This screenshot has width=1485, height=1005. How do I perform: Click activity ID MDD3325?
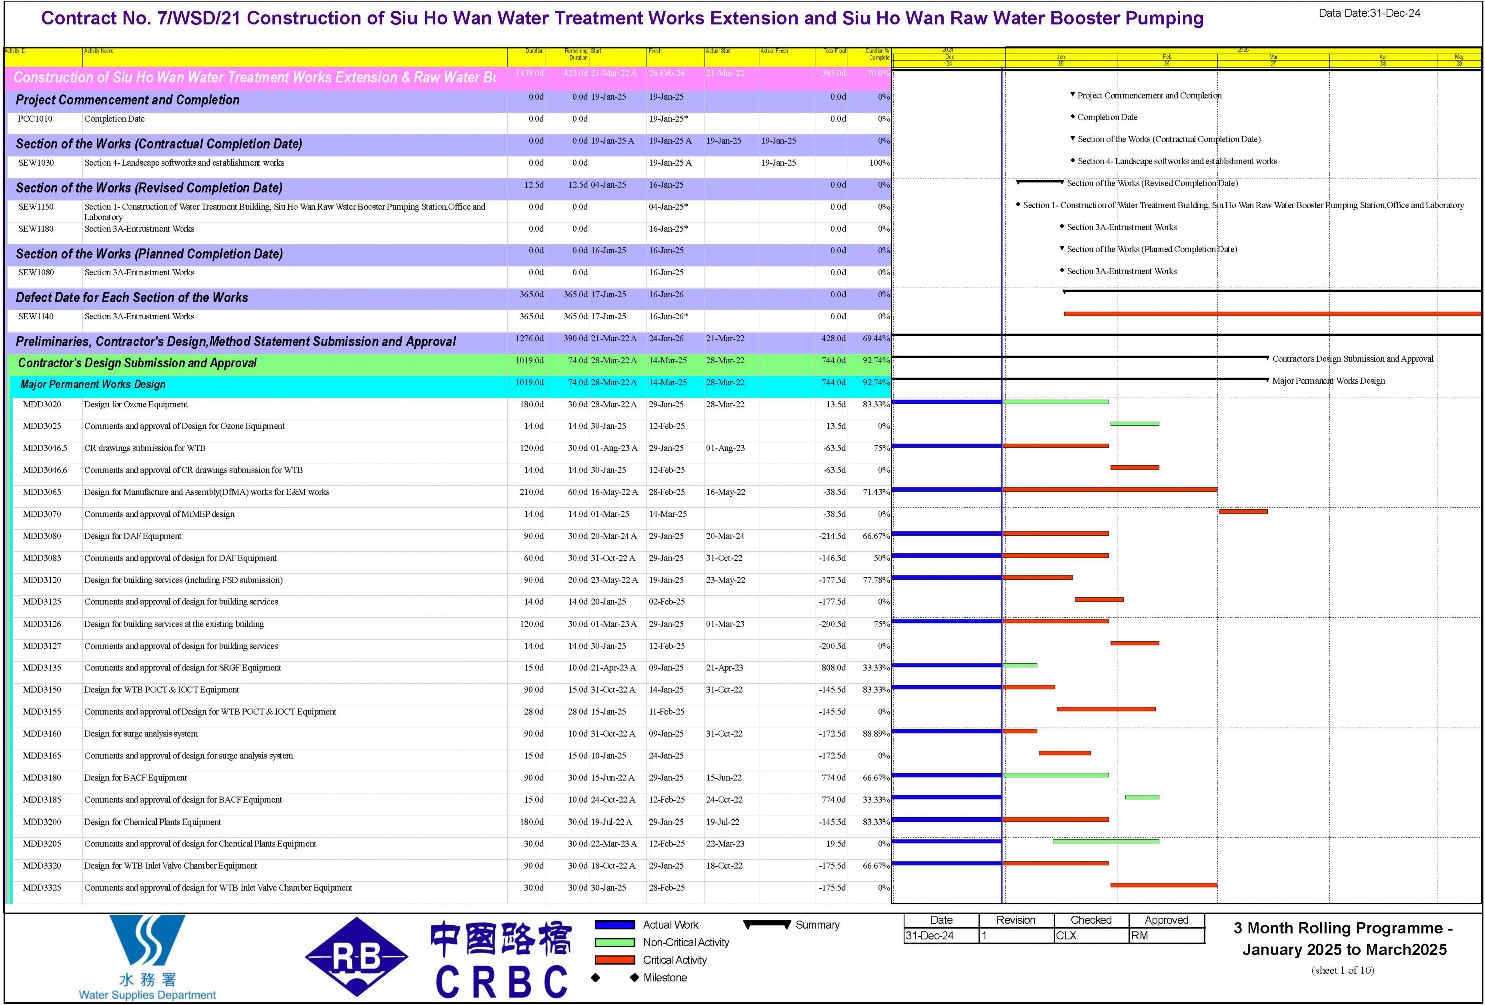pyautogui.click(x=42, y=889)
